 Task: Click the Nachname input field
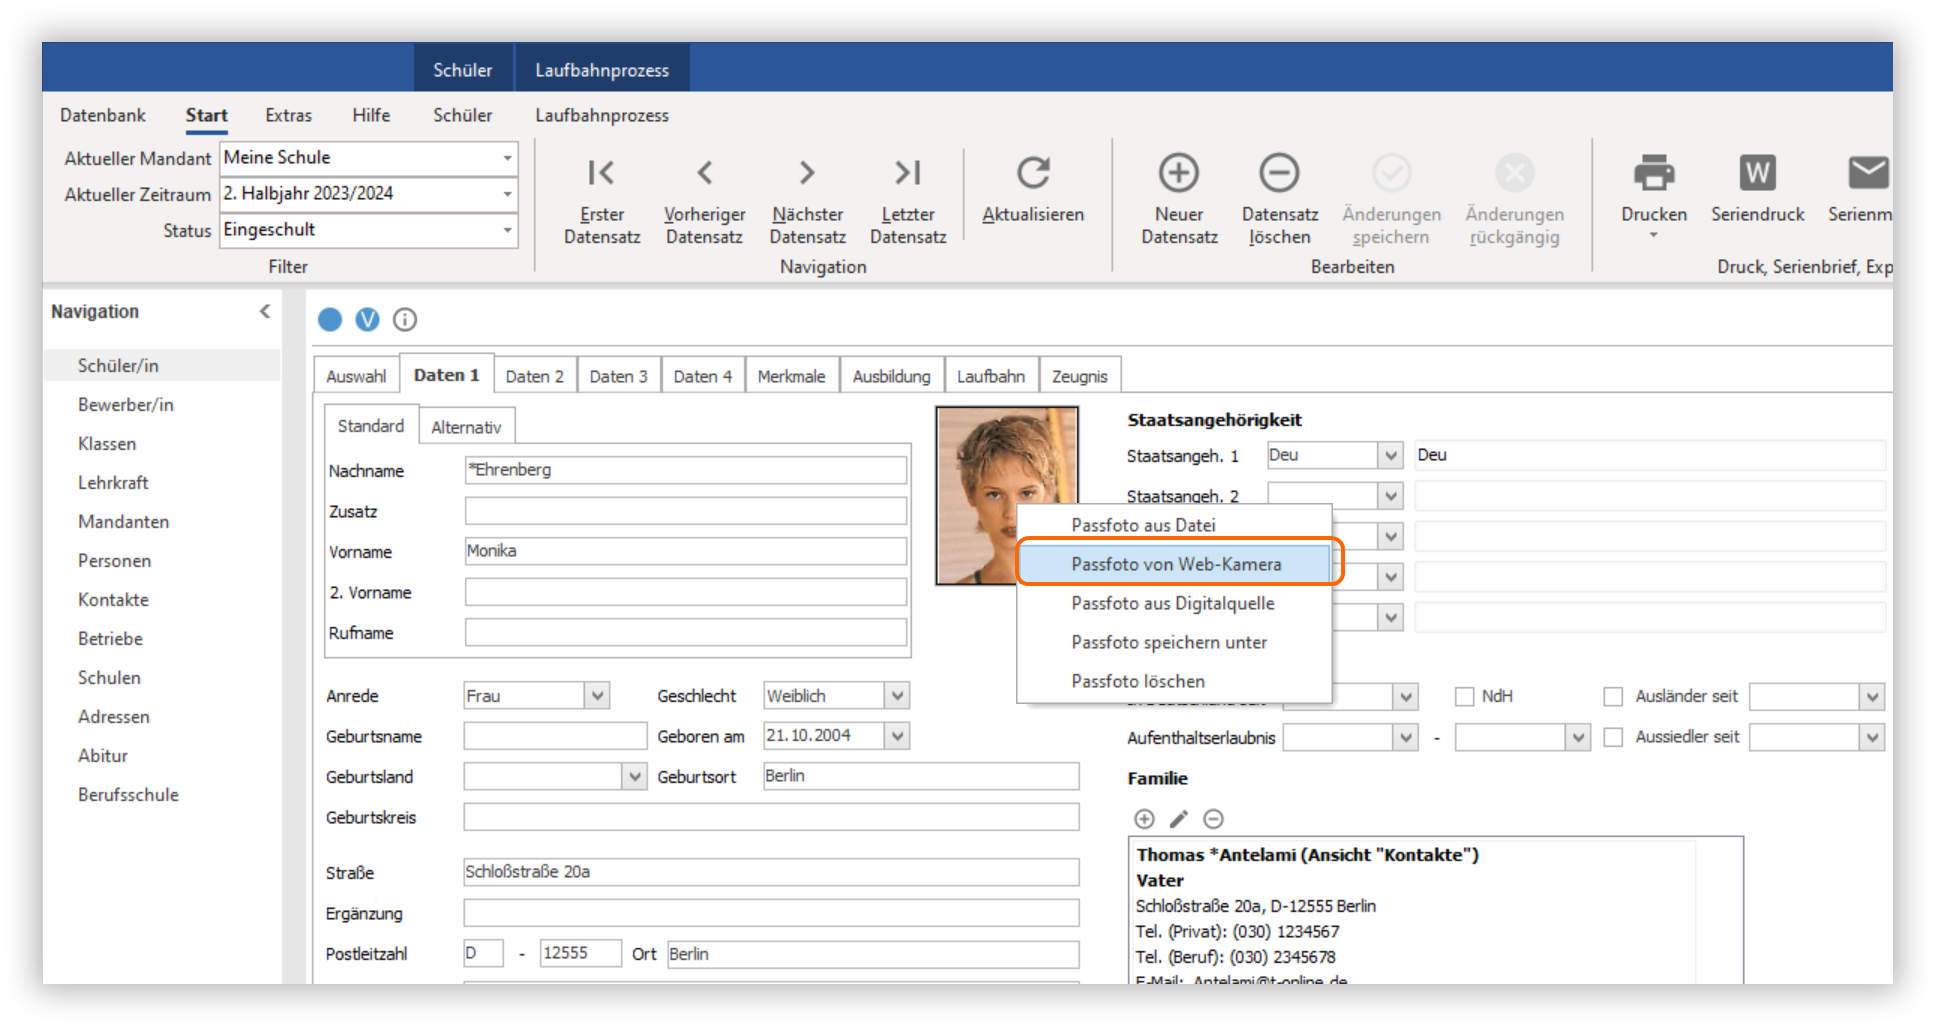coord(685,470)
